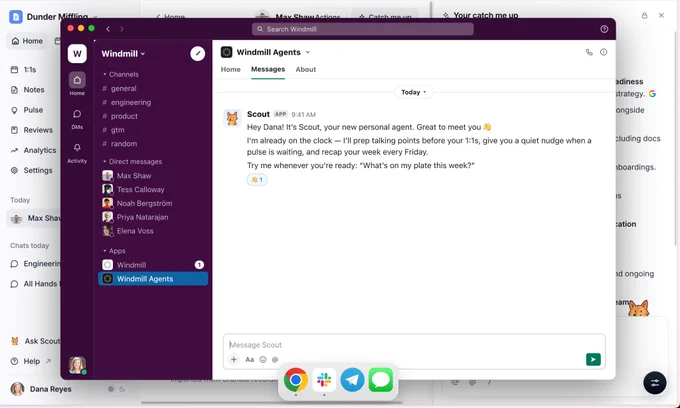Image resolution: width=680 pixels, height=408 pixels.
Task: Open the help question mark icon
Action: tap(604, 29)
